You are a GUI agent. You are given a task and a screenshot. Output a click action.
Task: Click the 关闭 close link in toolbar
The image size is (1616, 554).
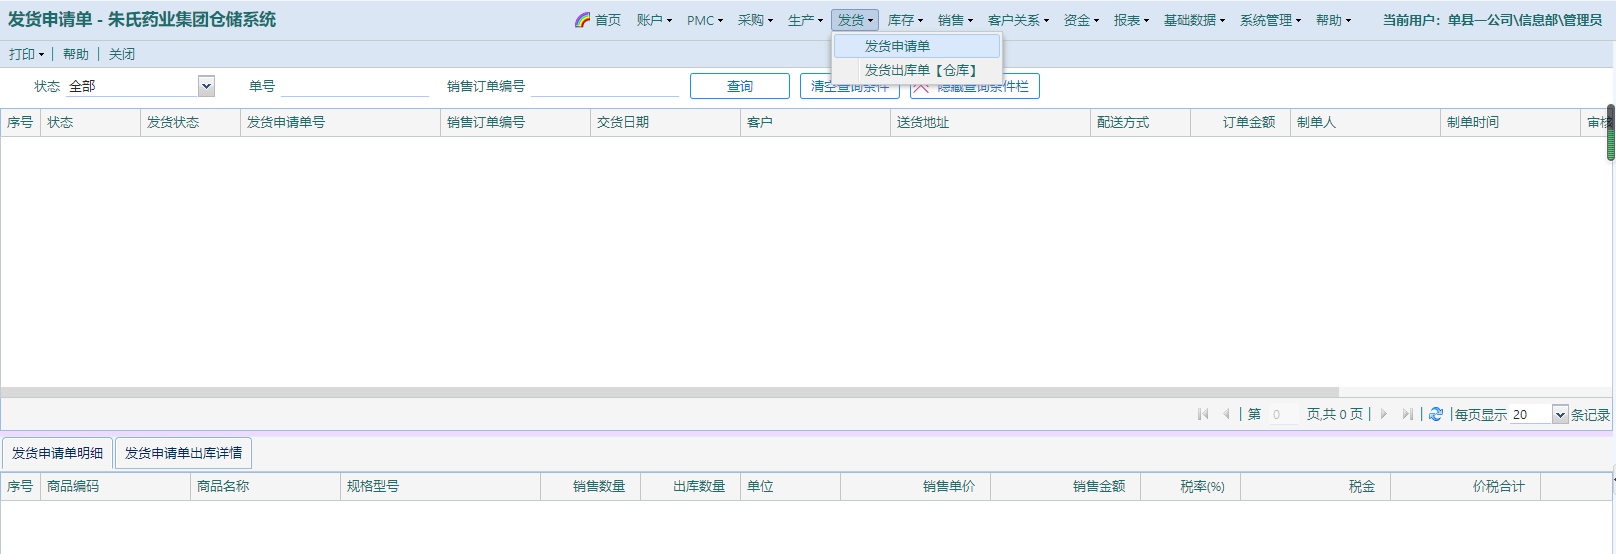click(x=122, y=54)
